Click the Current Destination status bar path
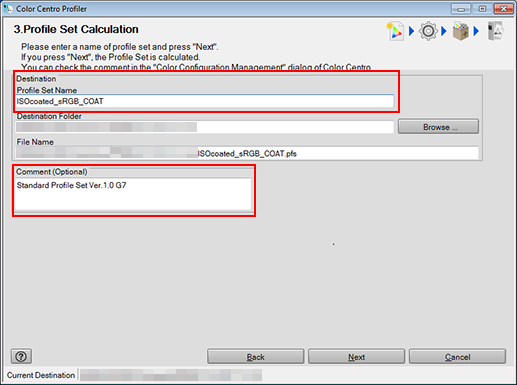 [171, 375]
